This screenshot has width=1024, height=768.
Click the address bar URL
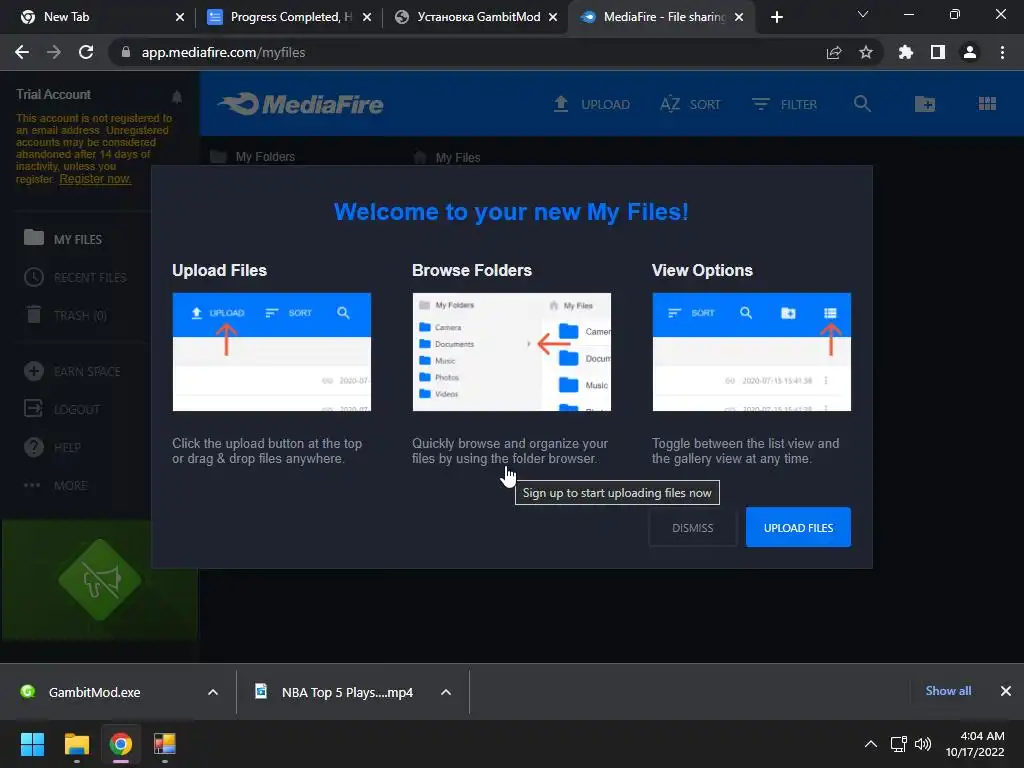click(x=223, y=52)
